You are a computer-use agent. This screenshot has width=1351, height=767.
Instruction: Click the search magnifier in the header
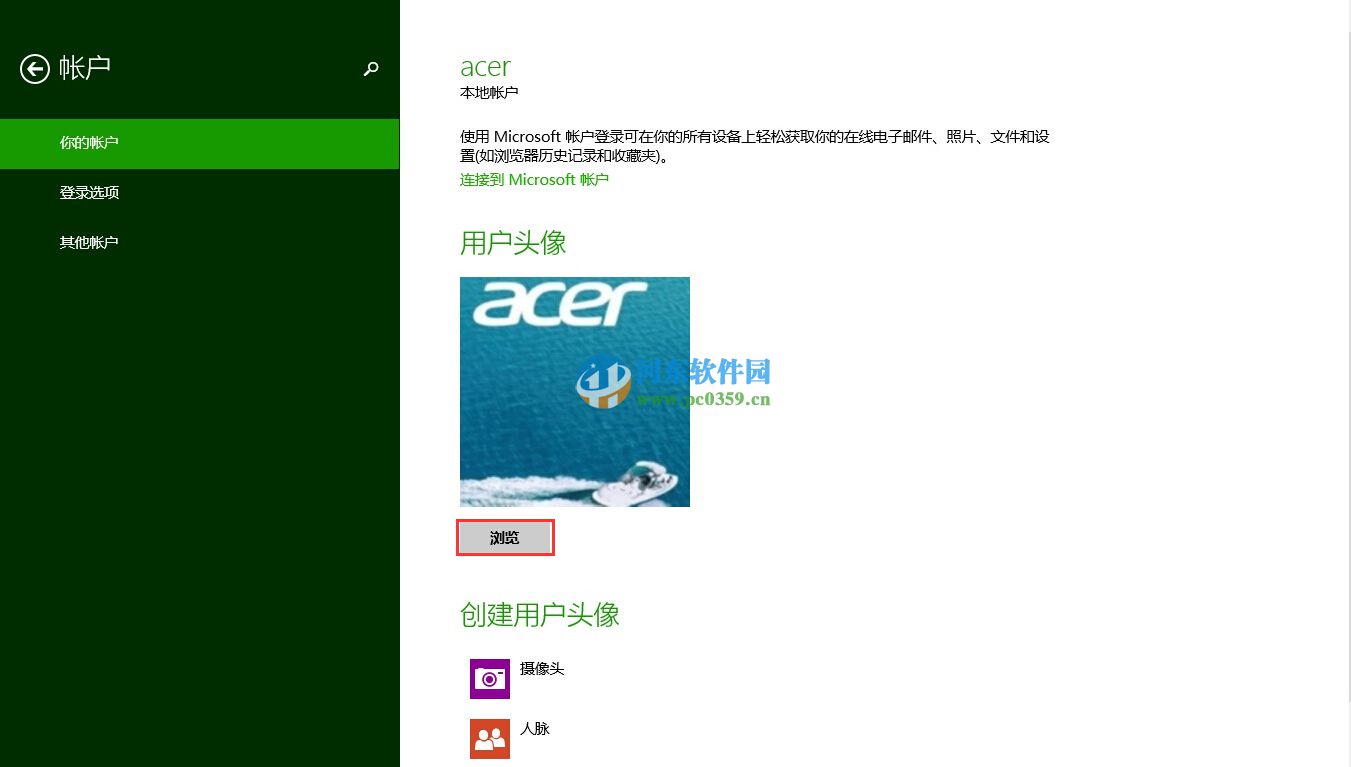[x=371, y=69]
